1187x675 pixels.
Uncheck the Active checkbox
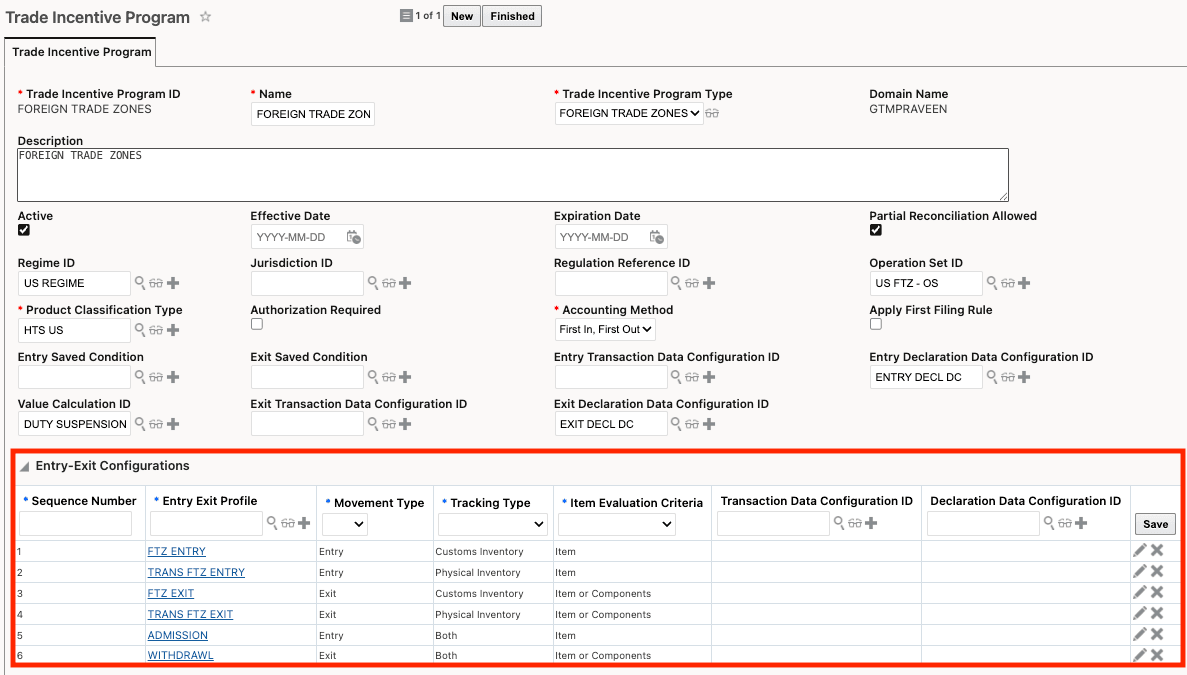[24, 230]
